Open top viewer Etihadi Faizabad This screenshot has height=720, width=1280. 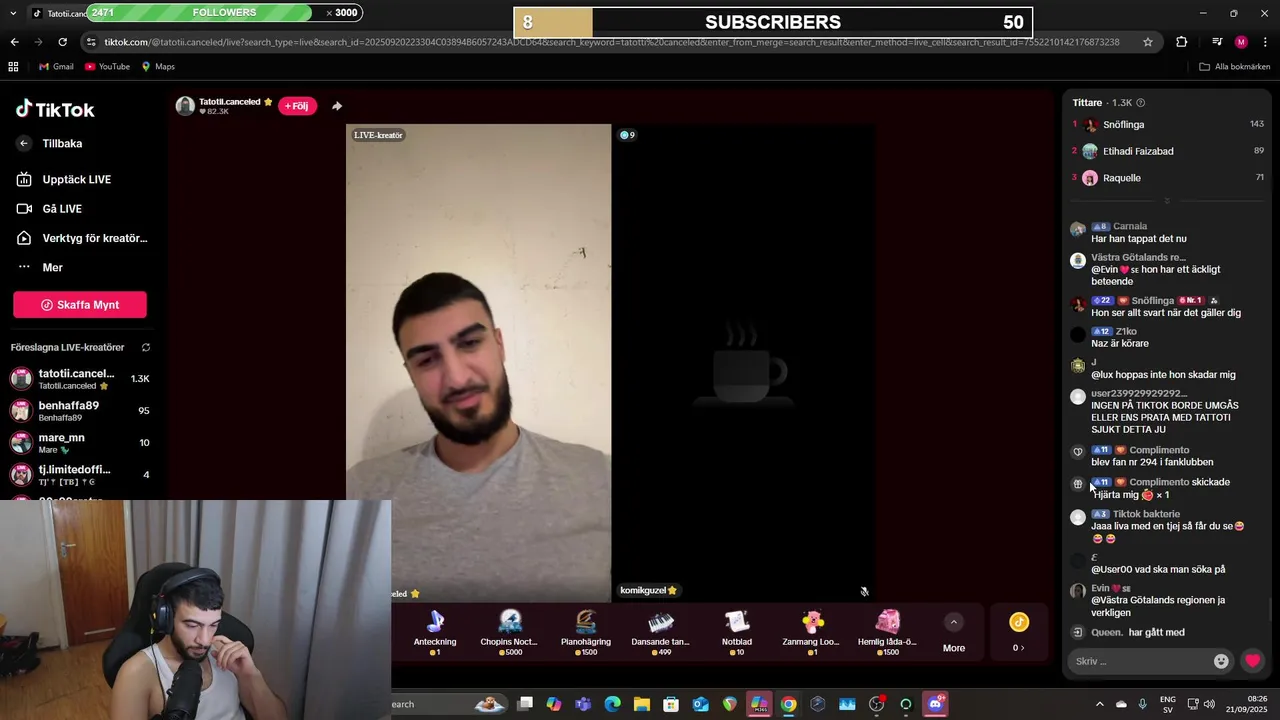point(1167,151)
